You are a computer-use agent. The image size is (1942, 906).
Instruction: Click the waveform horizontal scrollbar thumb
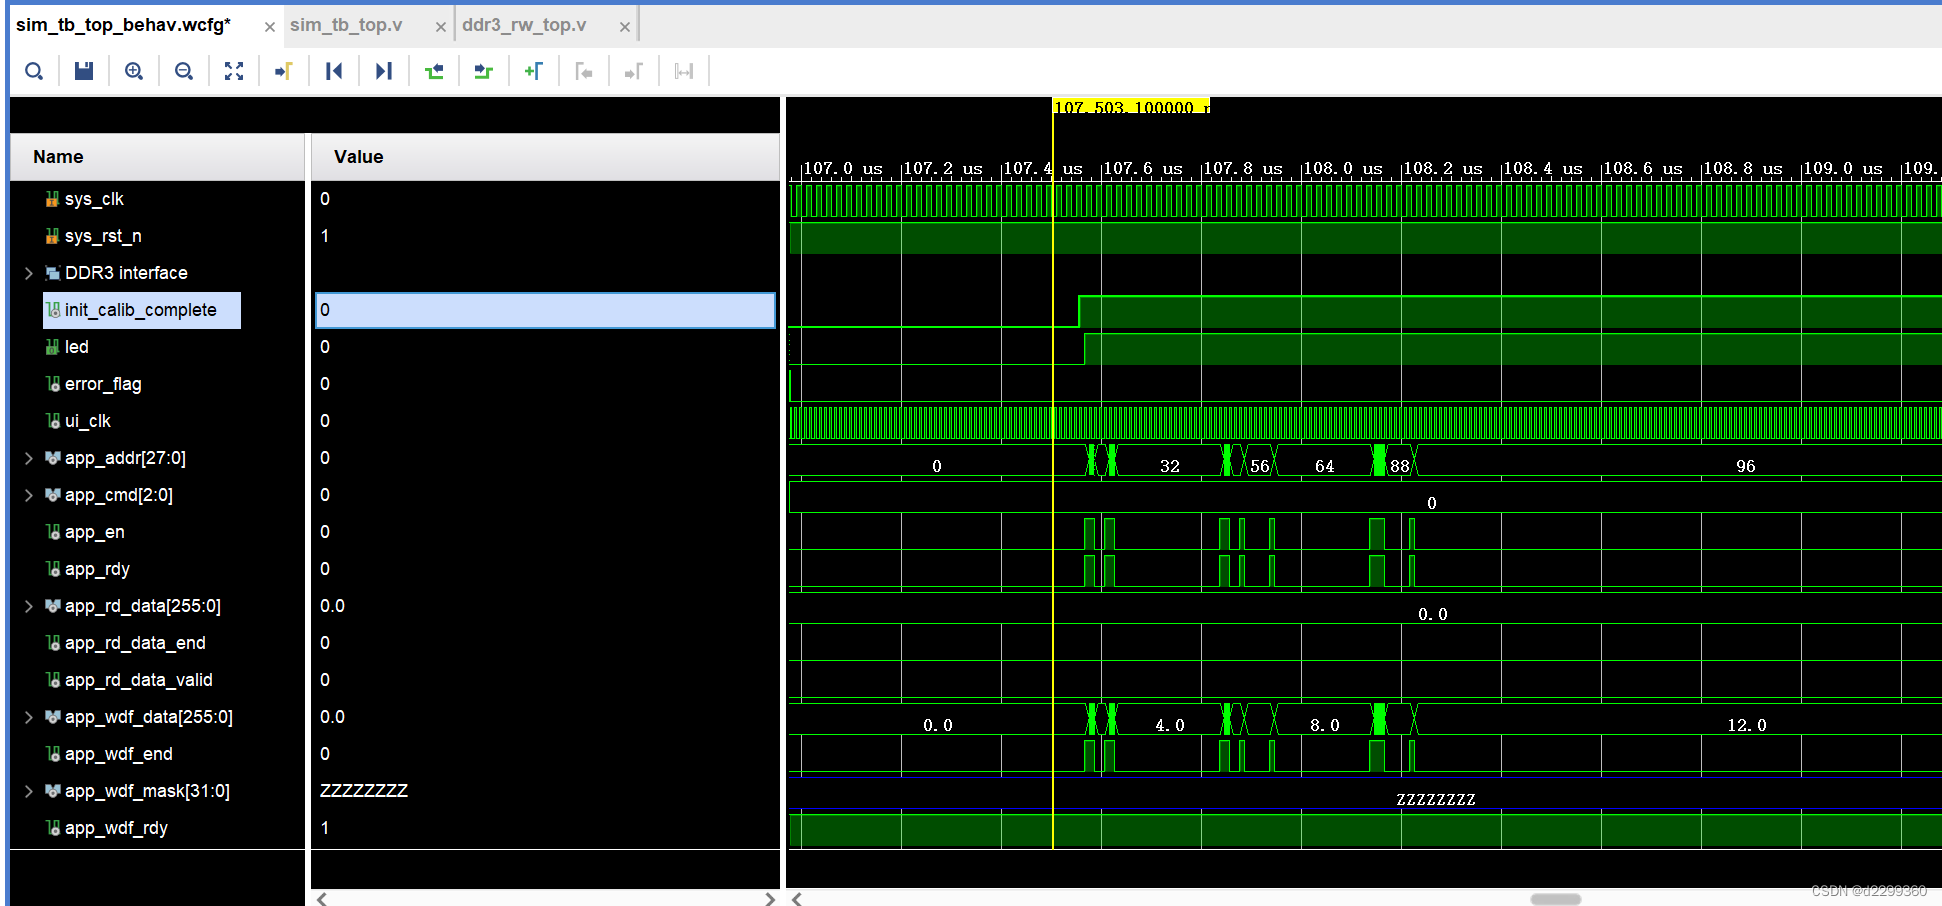pyautogui.click(x=1556, y=899)
